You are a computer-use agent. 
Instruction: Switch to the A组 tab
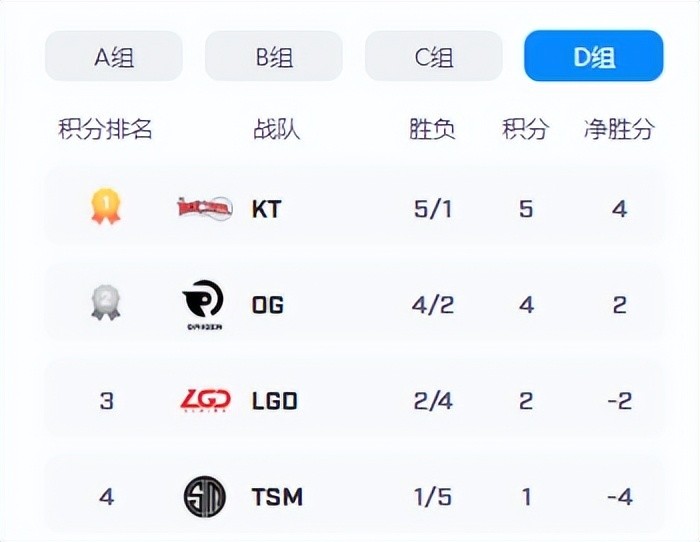click(114, 56)
